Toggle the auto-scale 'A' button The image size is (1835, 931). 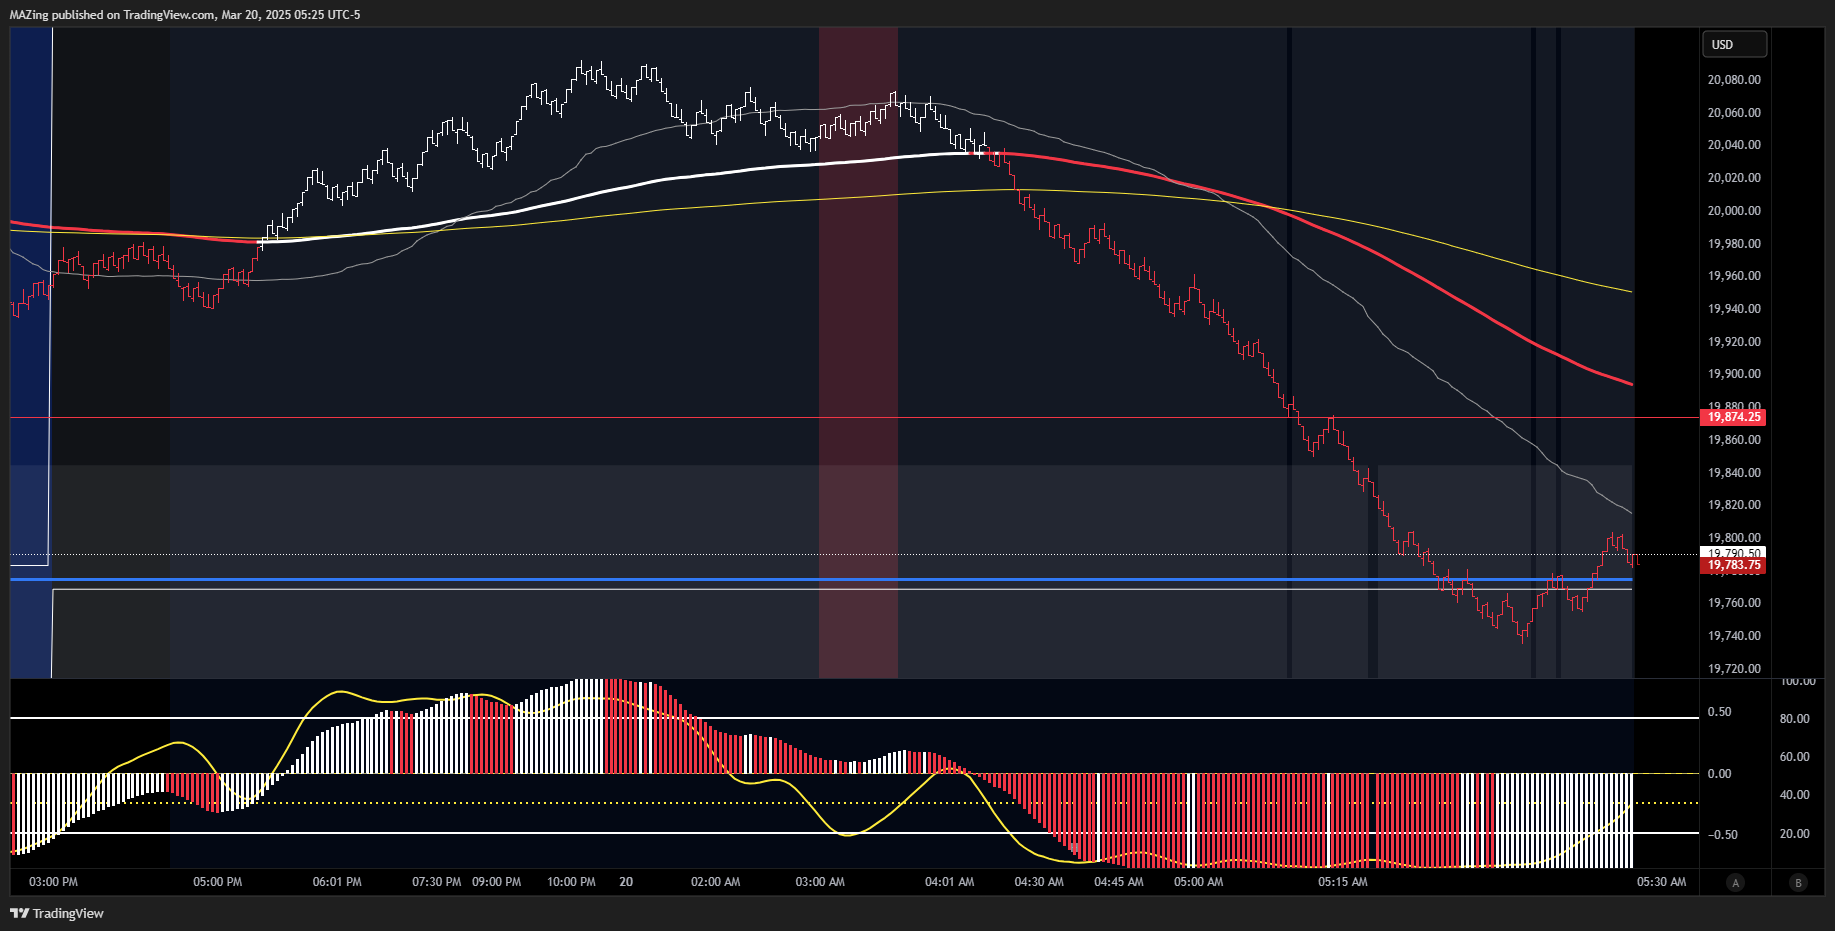(1736, 882)
